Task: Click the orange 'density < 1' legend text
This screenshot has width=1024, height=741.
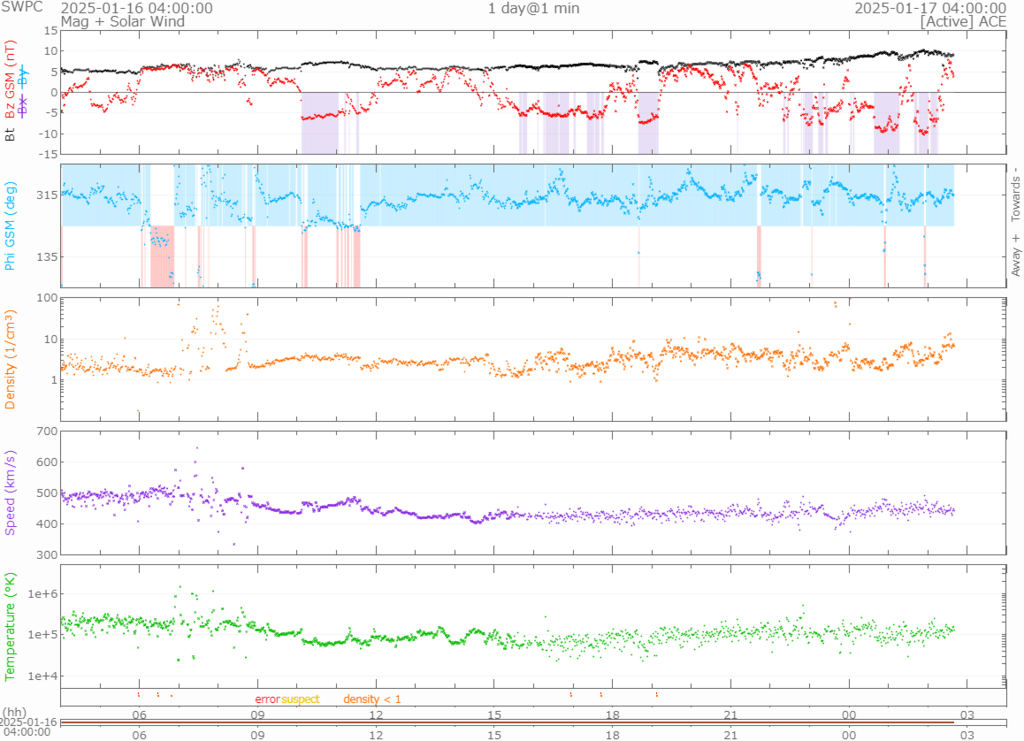Action: click(372, 699)
